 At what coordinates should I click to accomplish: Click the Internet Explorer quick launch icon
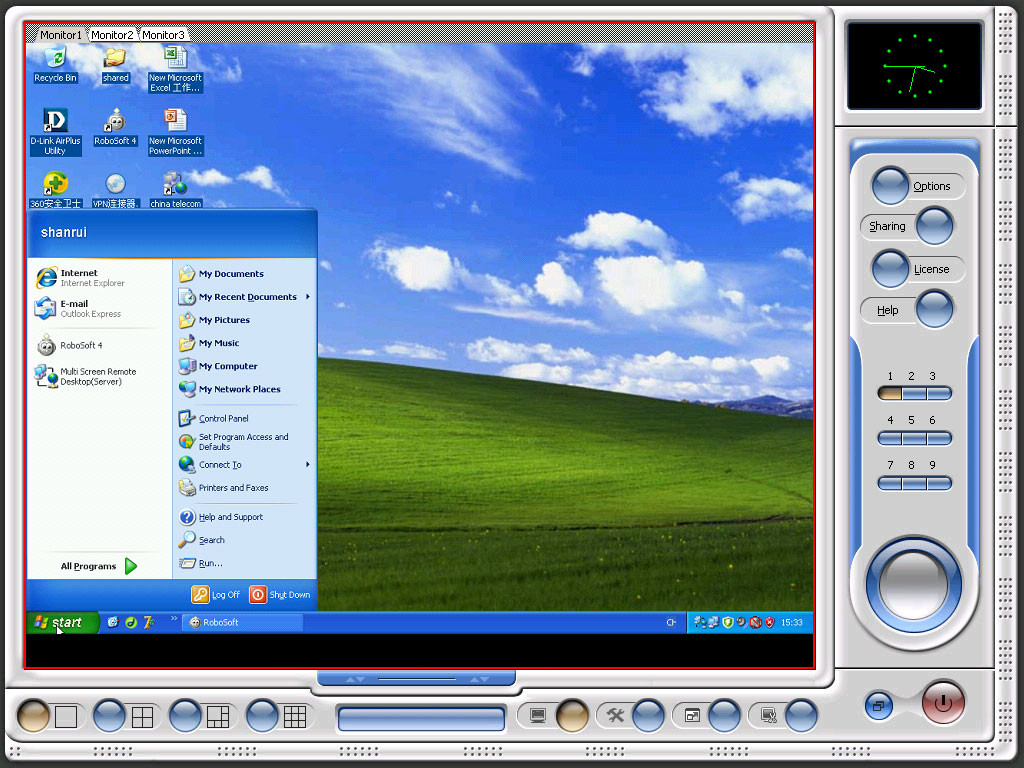[113, 622]
